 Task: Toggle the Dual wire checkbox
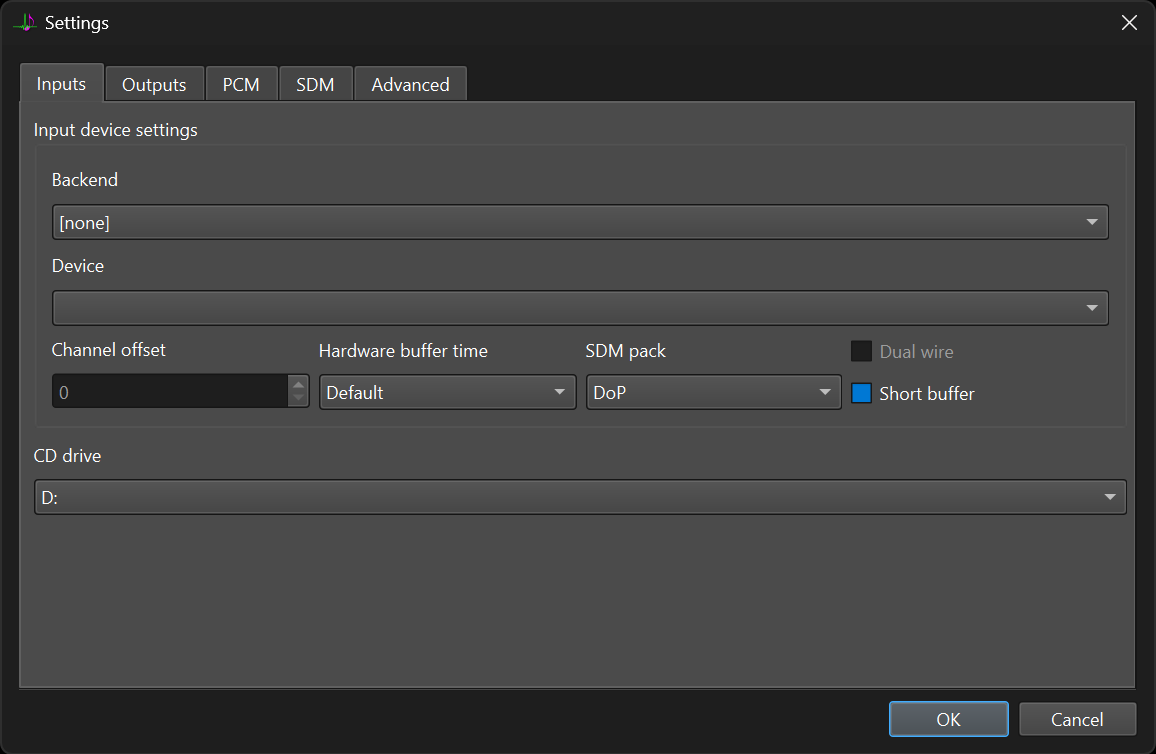861,352
